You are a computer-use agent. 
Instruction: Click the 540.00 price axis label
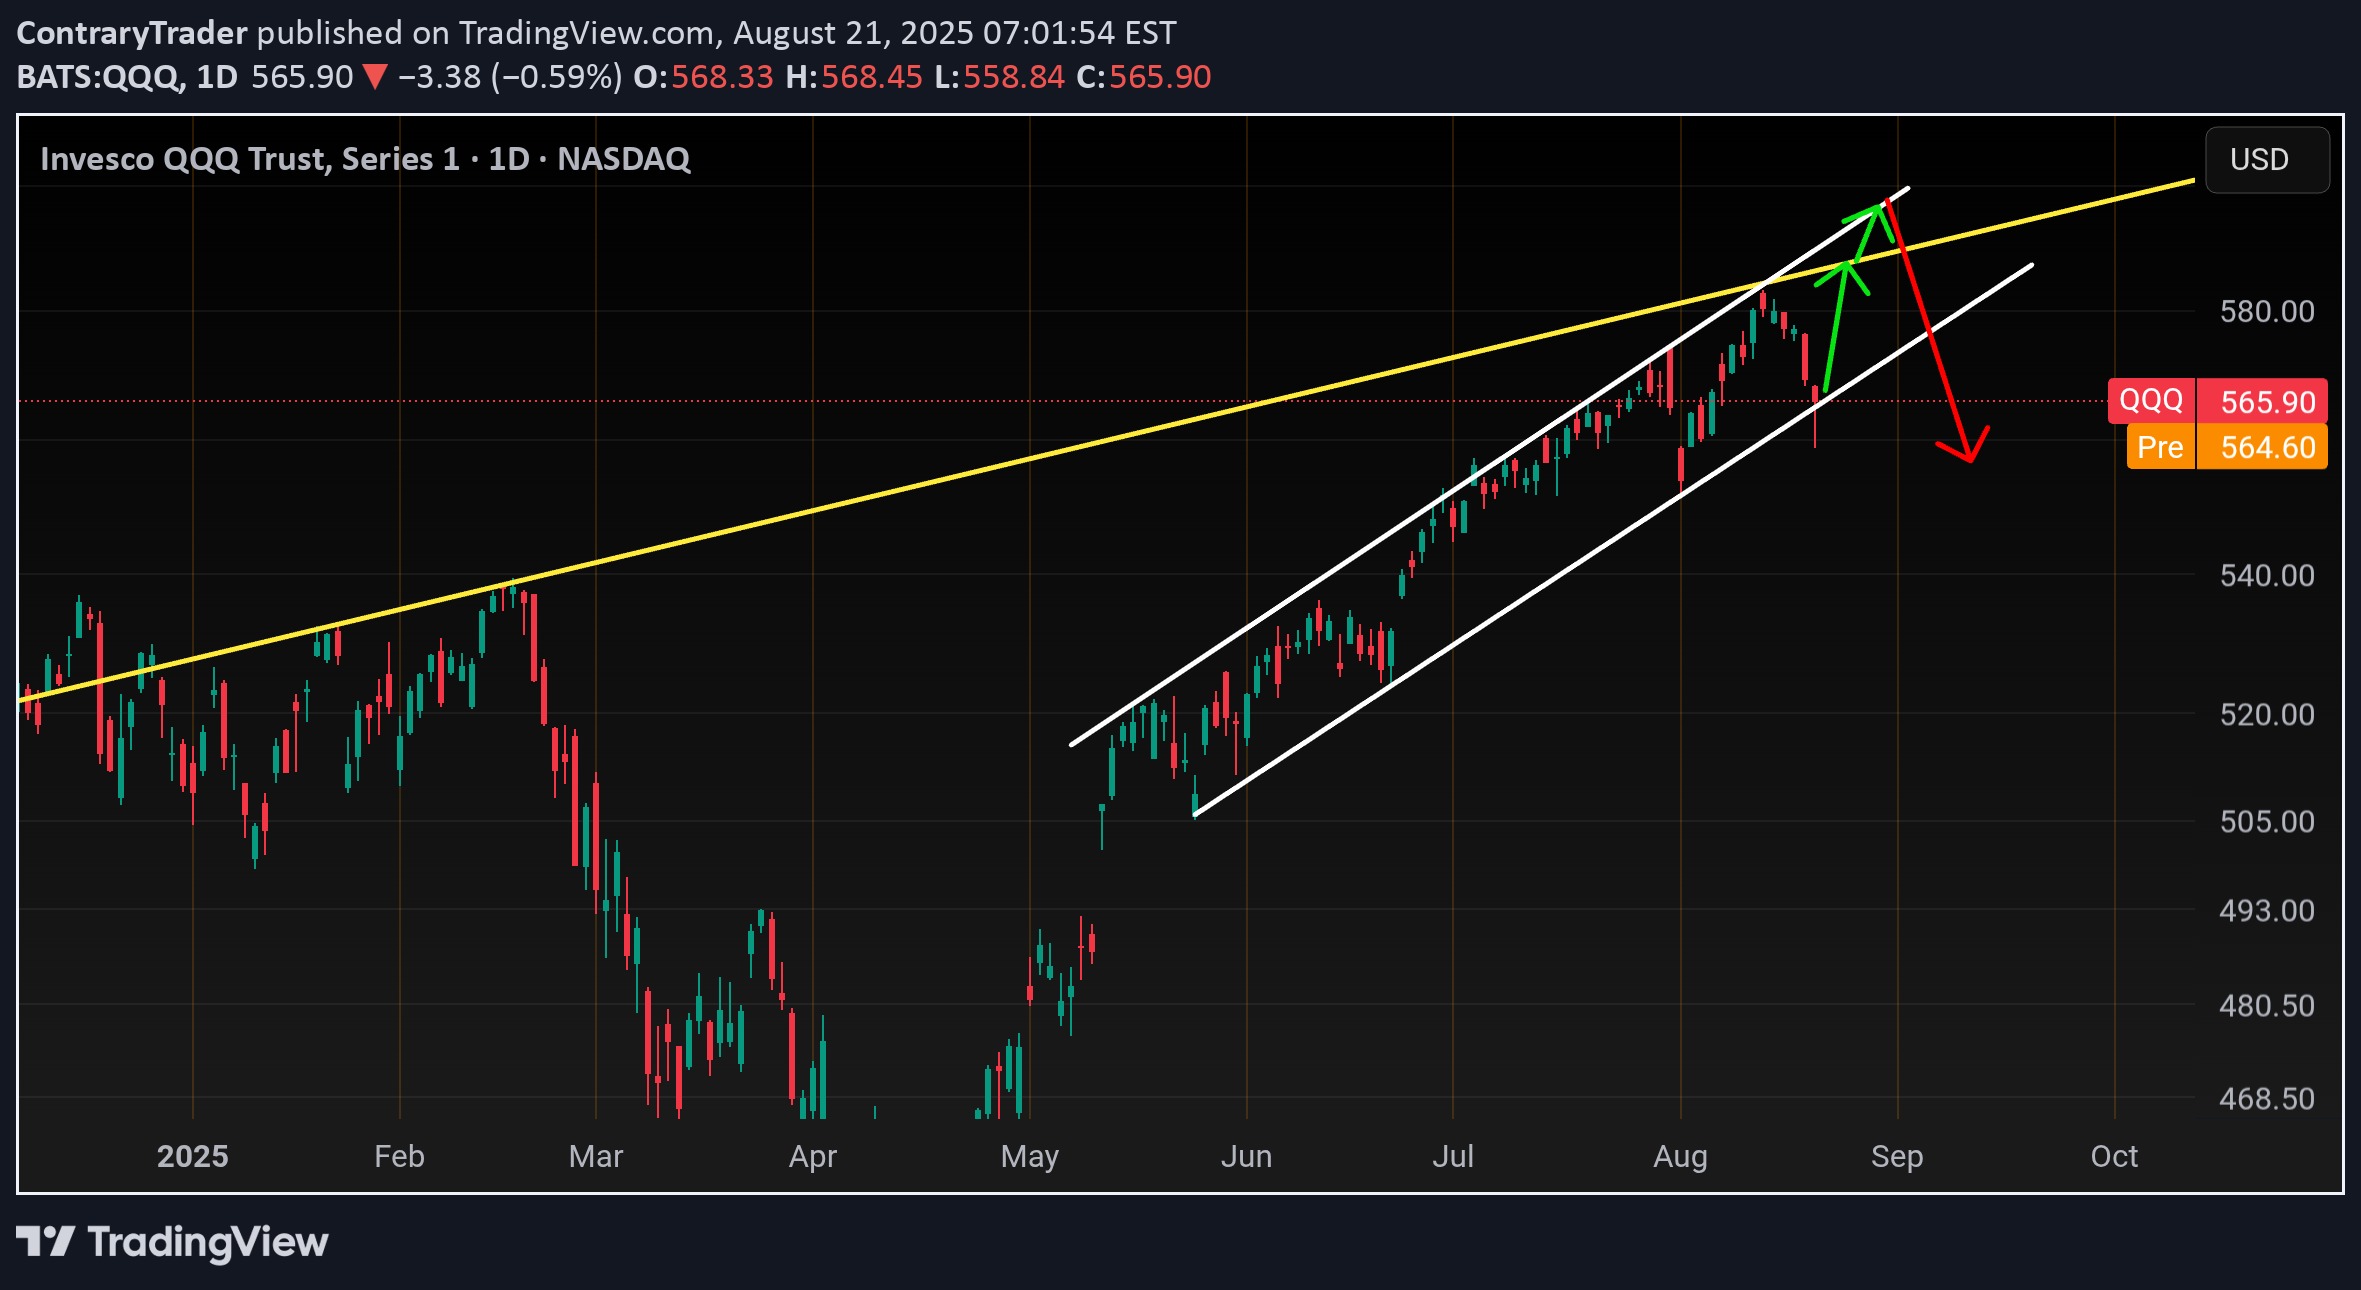point(2267,575)
